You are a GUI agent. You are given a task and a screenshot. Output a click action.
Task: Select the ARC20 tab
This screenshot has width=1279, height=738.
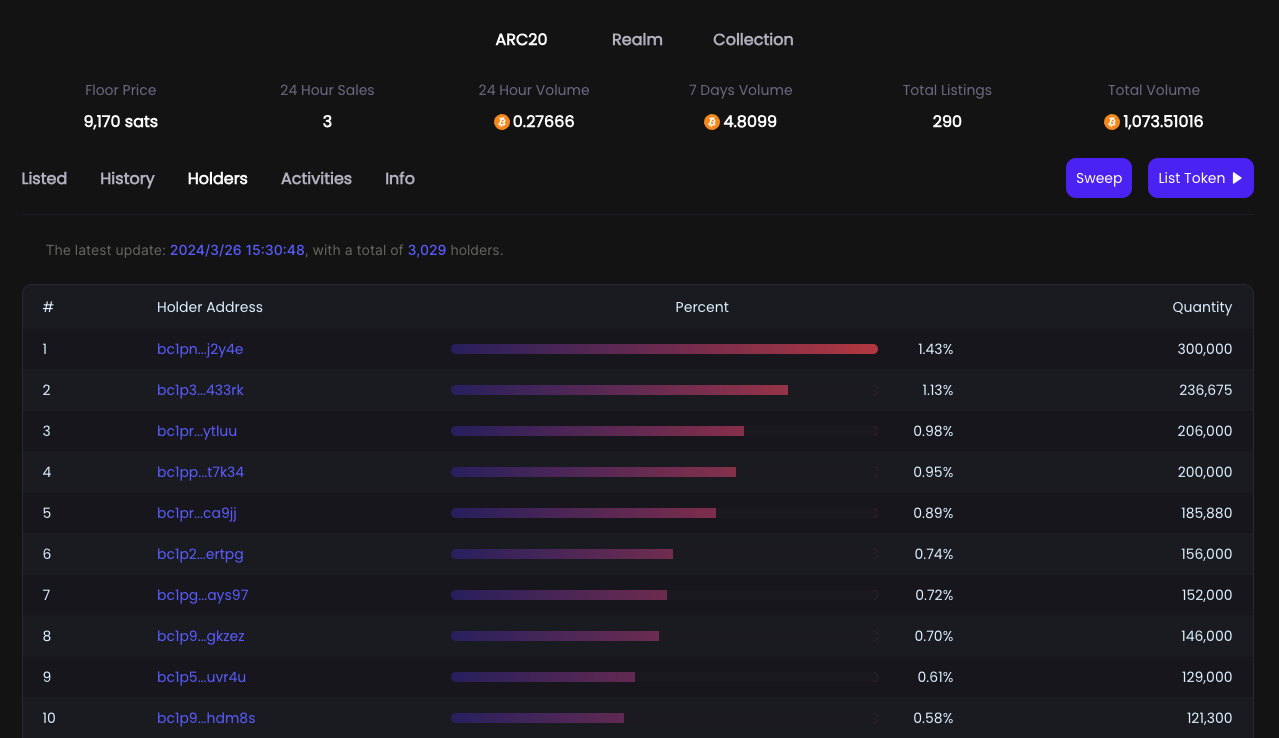(521, 40)
